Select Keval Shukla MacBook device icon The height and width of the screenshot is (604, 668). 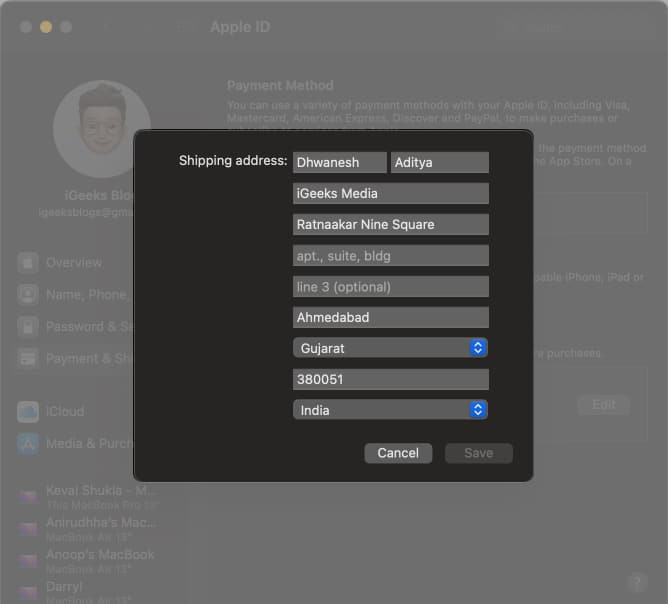point(29,497)
